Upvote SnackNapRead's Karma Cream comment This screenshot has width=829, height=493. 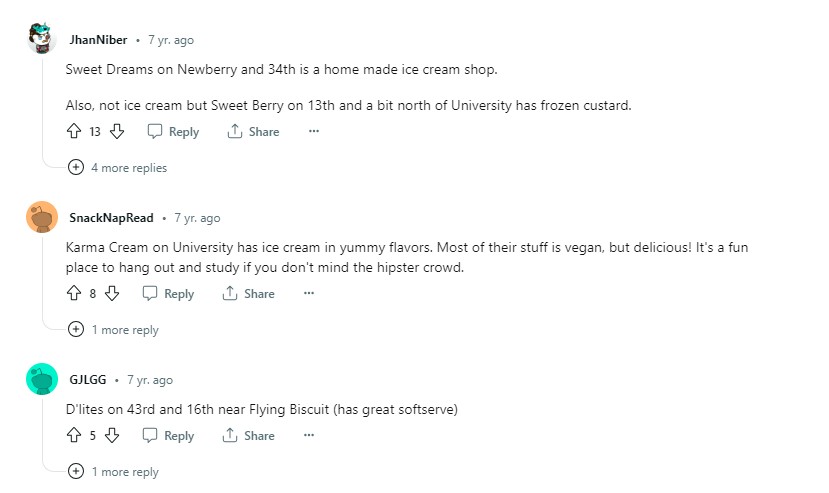pyautogui.click(x=73, y=294)
